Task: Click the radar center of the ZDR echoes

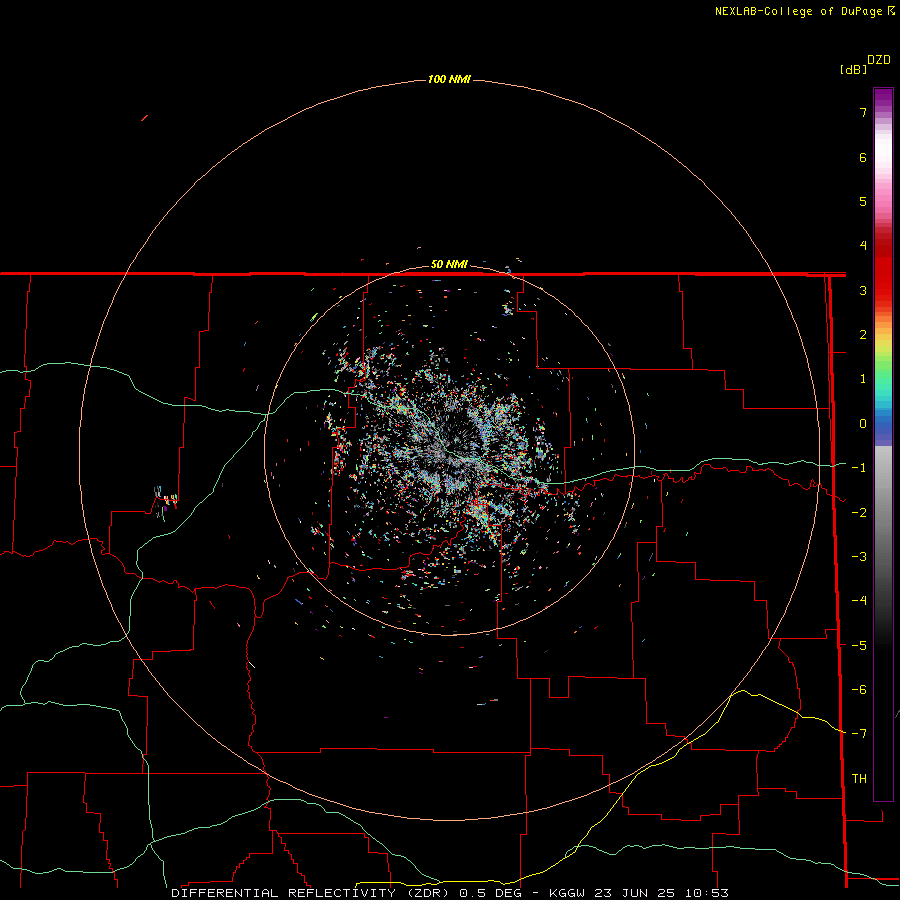Action: 449,449
